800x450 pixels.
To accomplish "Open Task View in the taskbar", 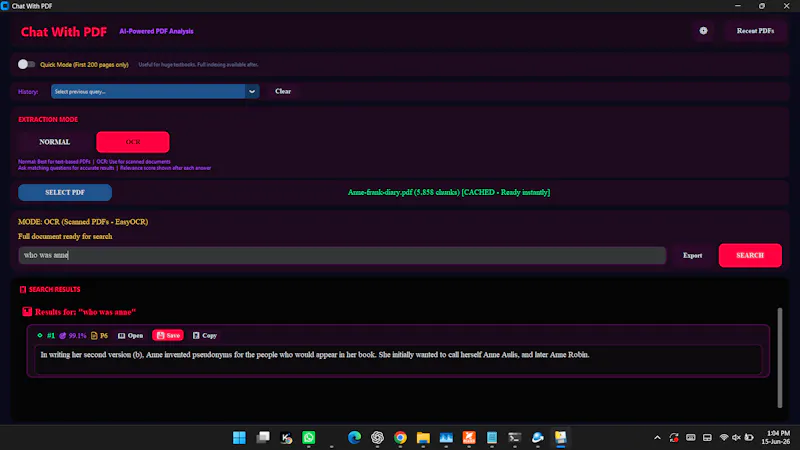I will (x=263, y=437).
